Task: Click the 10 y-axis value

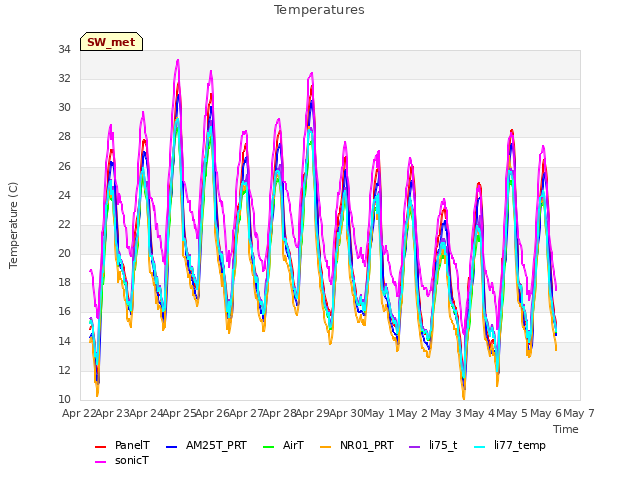Action: (x=64, y=399)
